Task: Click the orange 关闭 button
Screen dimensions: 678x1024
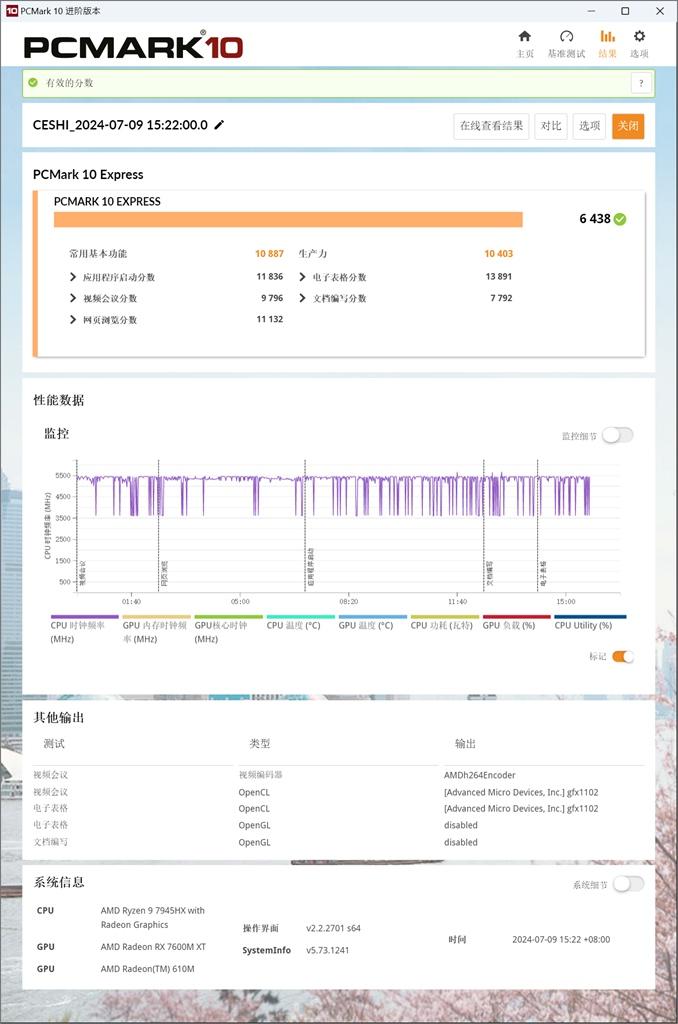Action: 628,126
